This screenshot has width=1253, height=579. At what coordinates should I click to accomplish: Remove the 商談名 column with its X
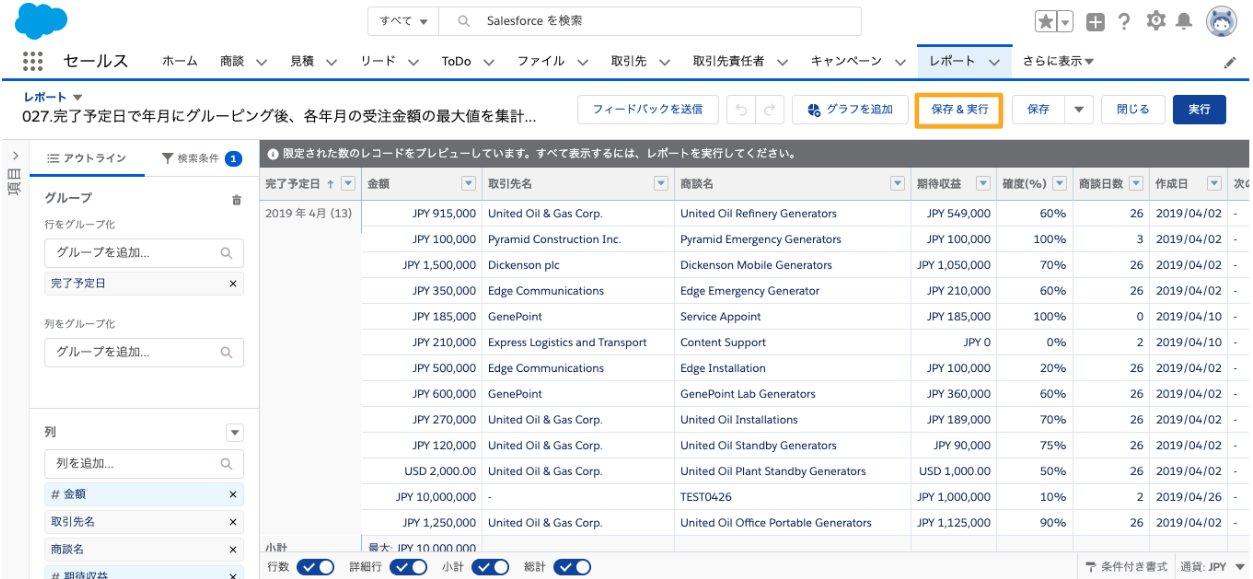click(x=233, y=550)
